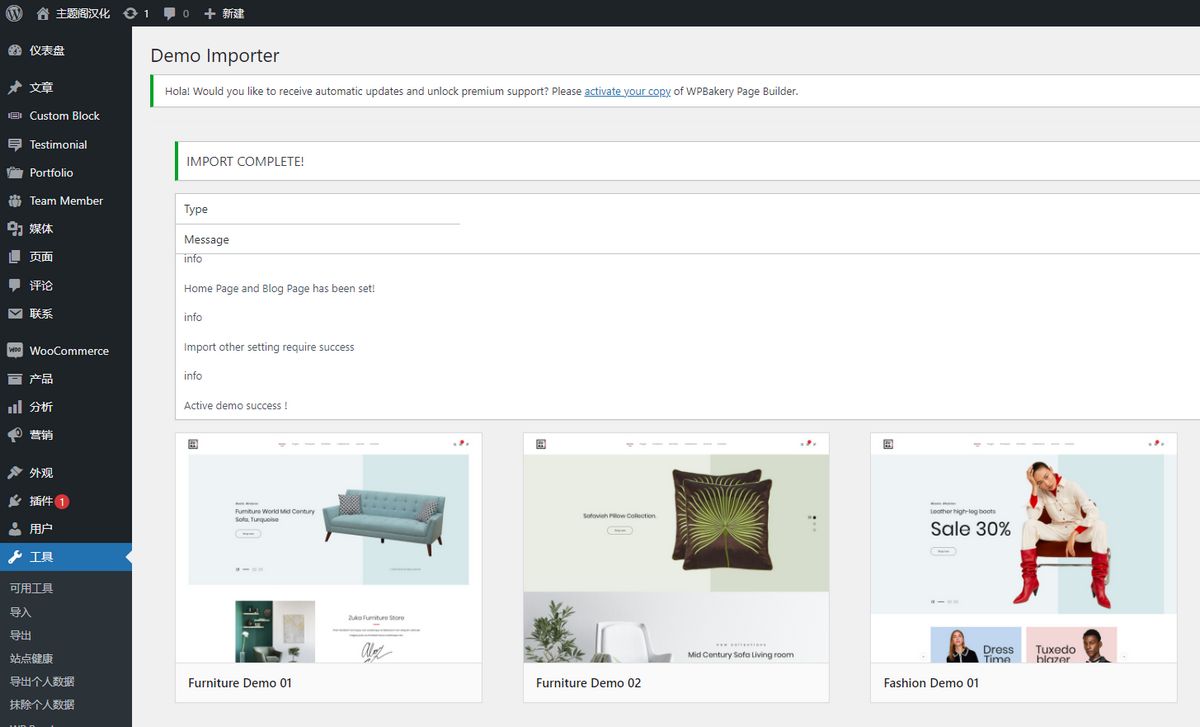
Task: Click the 外观 appearance brush icon
Action: (15, 473)
